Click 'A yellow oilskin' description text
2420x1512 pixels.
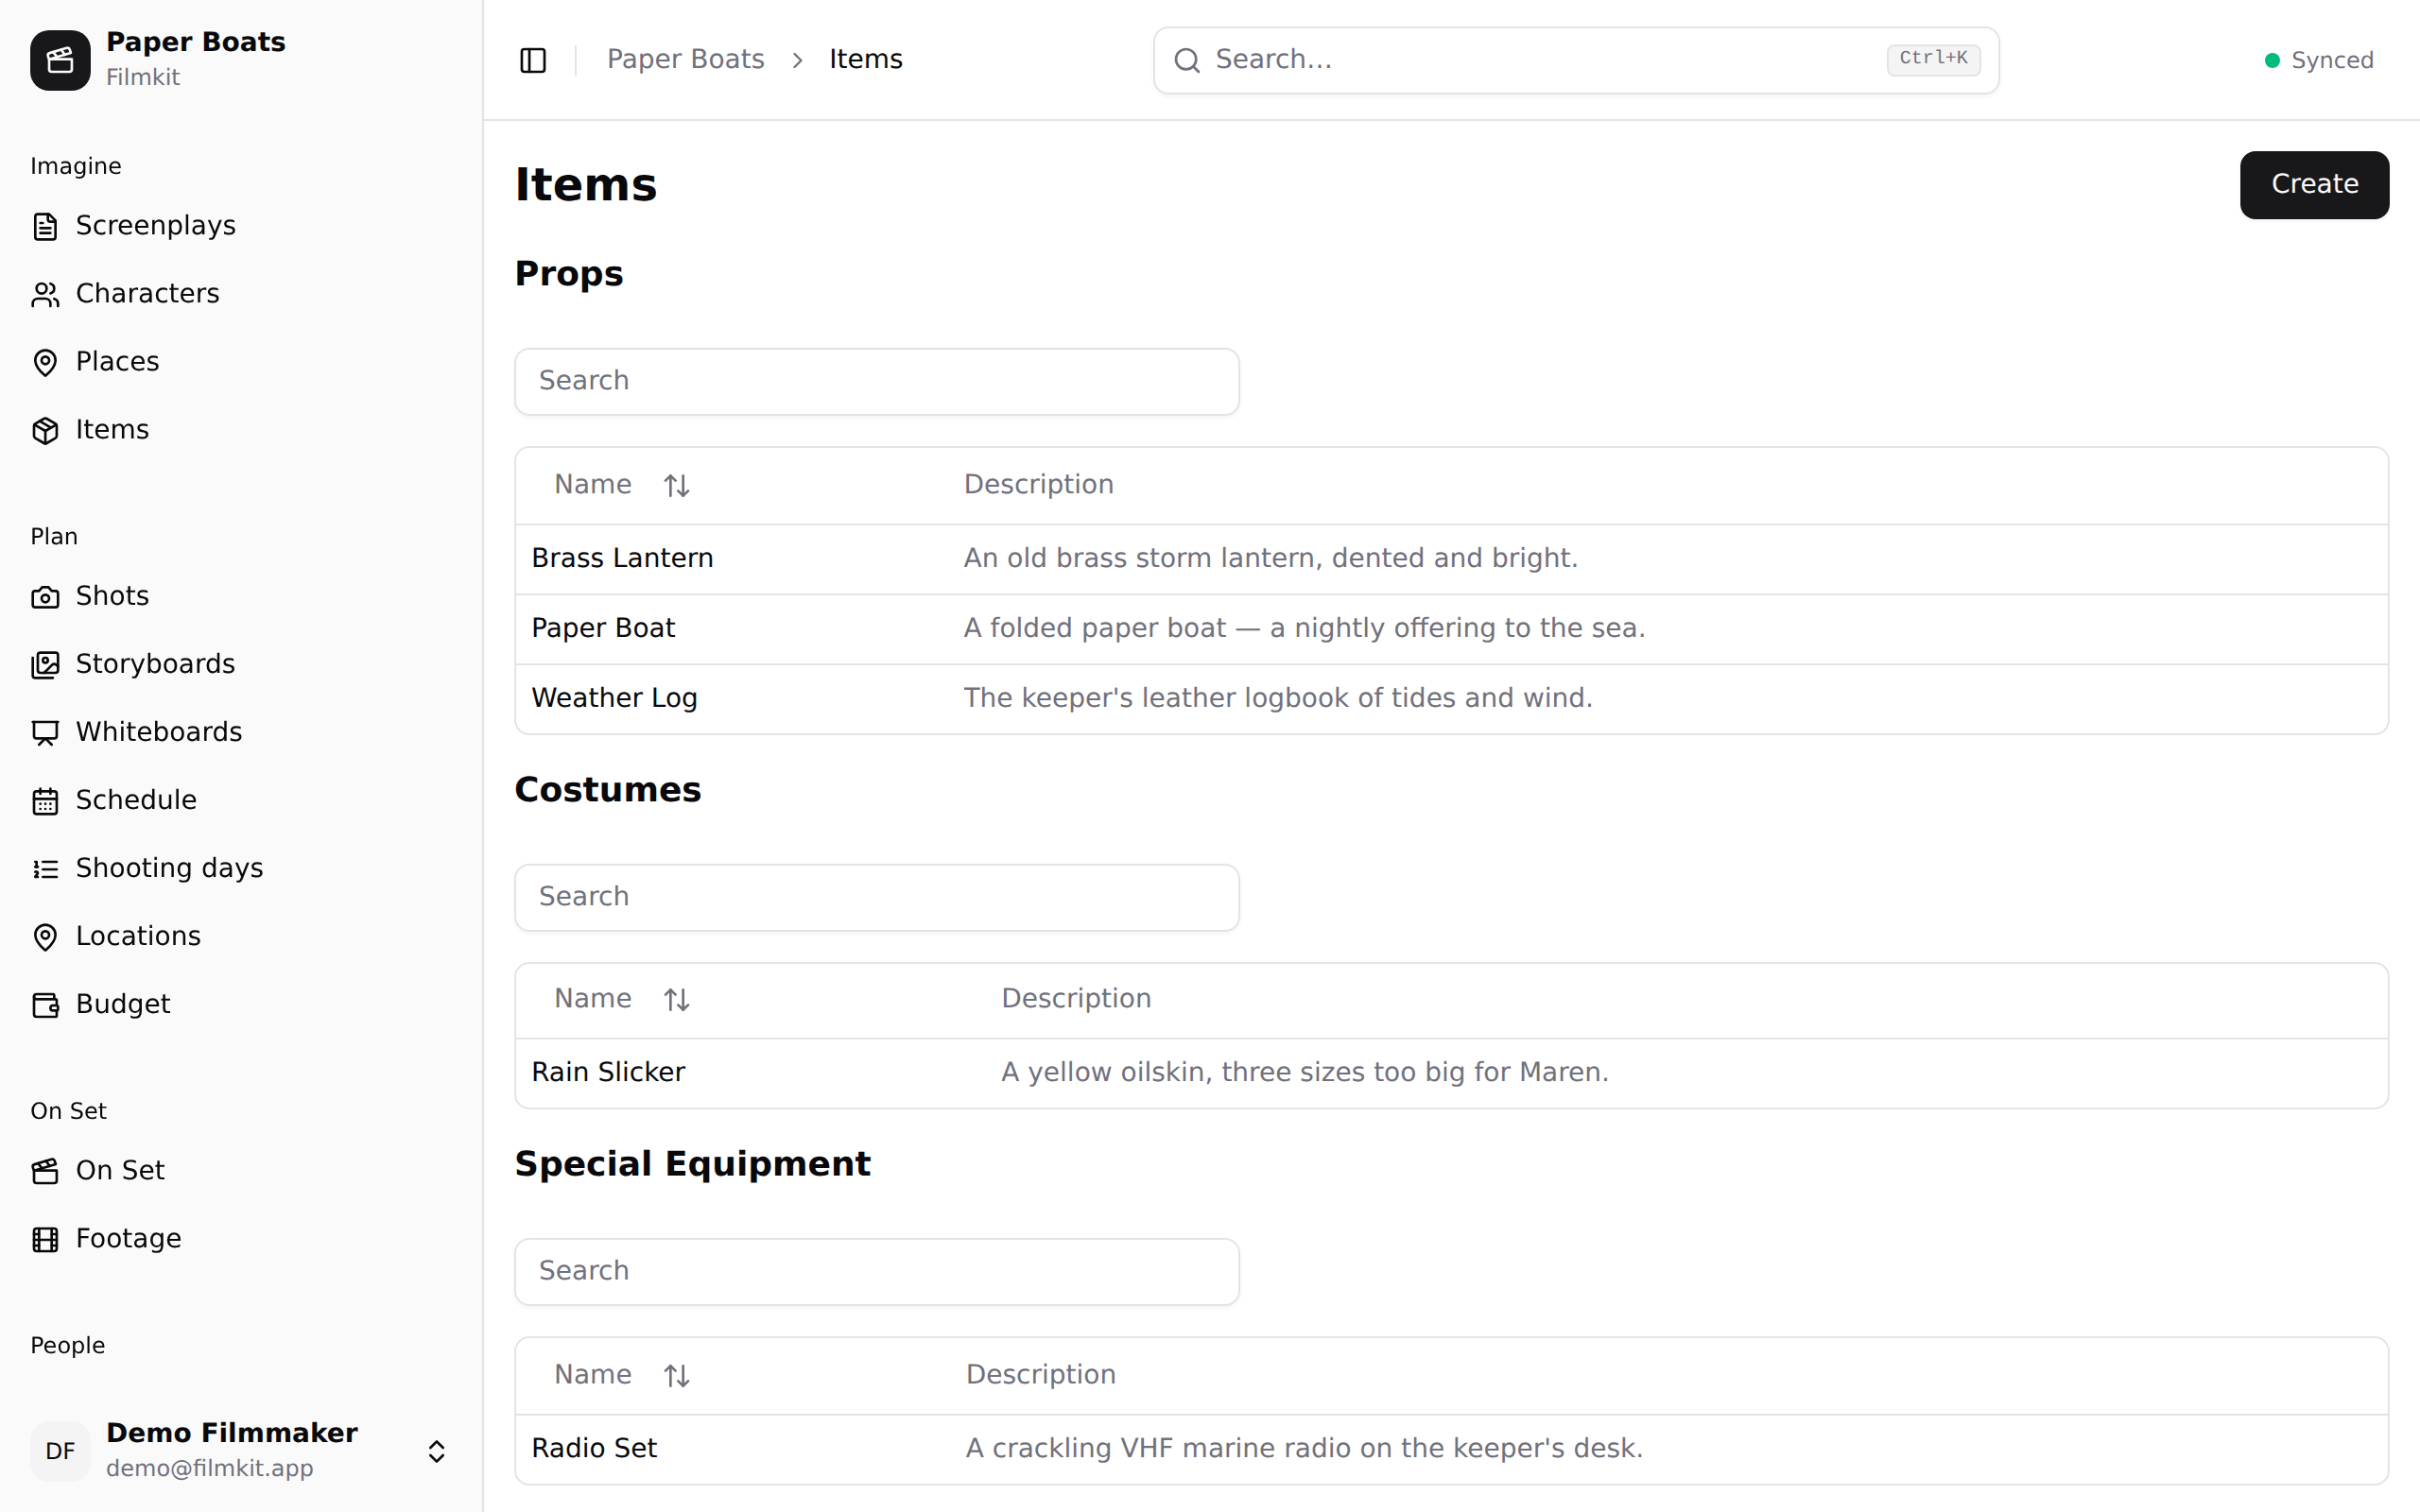[x=1305, y=1072]
